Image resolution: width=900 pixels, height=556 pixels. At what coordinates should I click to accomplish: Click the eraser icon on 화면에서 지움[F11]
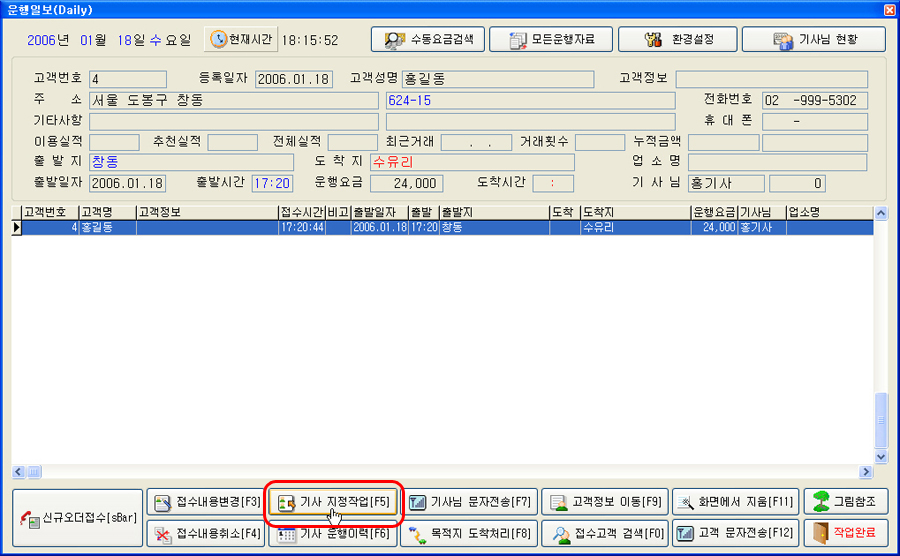pos(685,503)
